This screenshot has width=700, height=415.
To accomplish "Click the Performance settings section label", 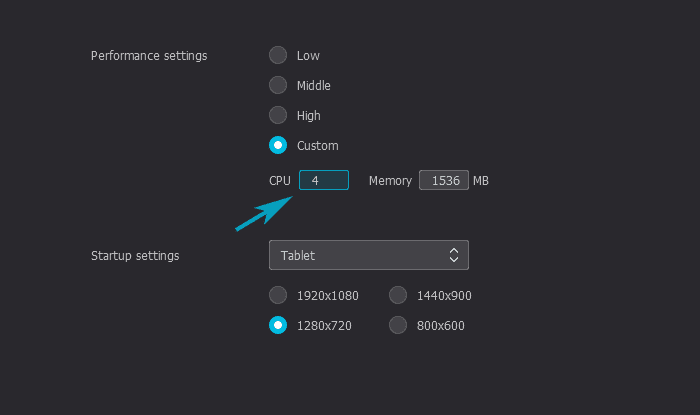I will pyautogui.click(x=149, y=56).
